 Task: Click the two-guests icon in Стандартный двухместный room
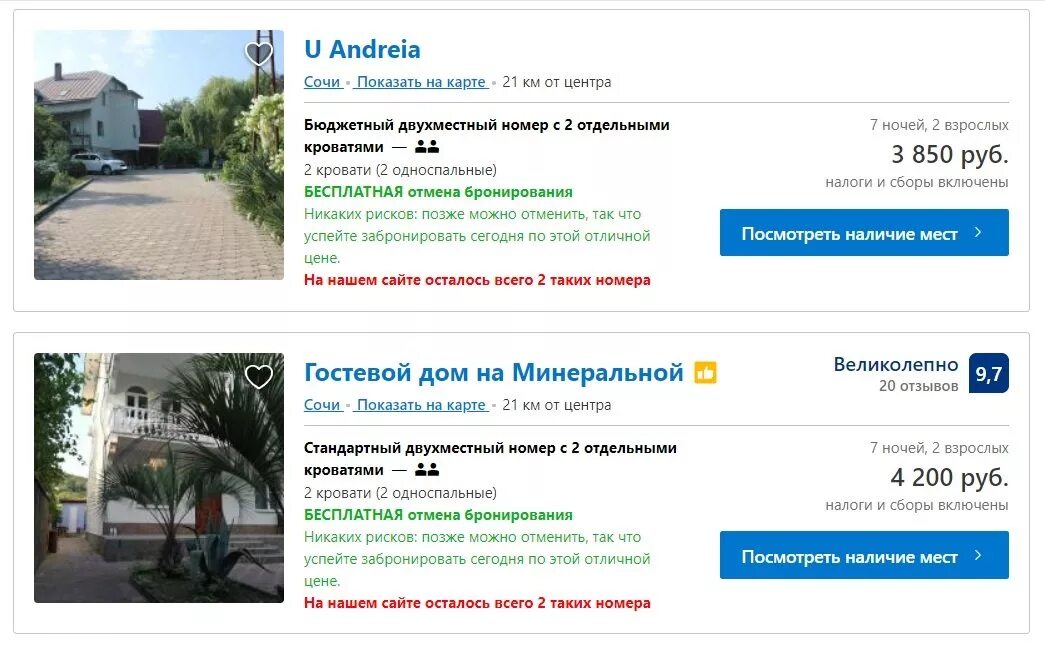click(427, 470)
